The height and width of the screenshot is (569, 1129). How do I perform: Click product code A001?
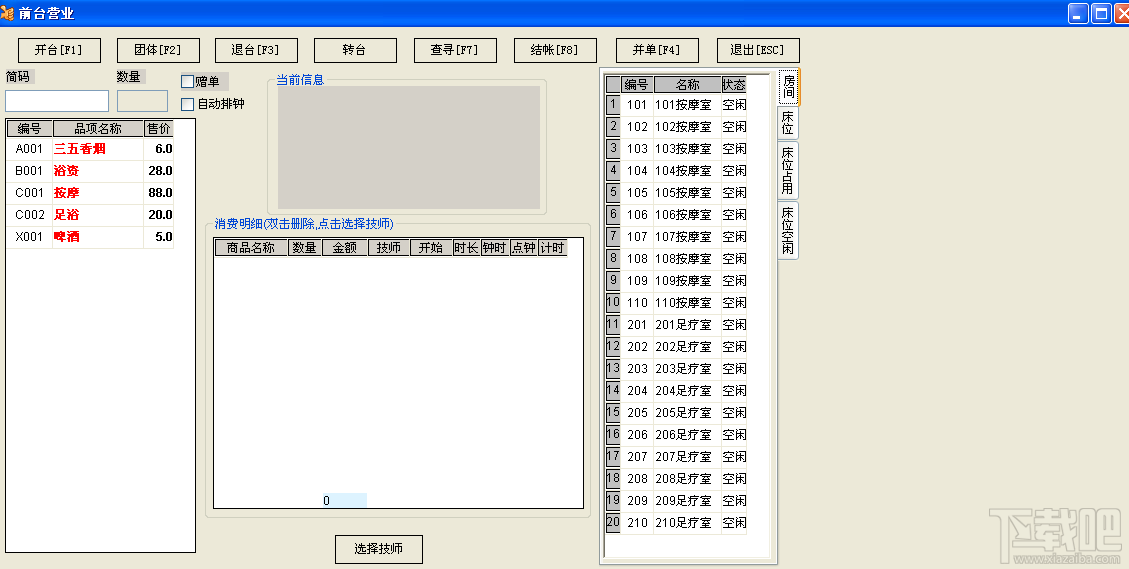point(30,149)
